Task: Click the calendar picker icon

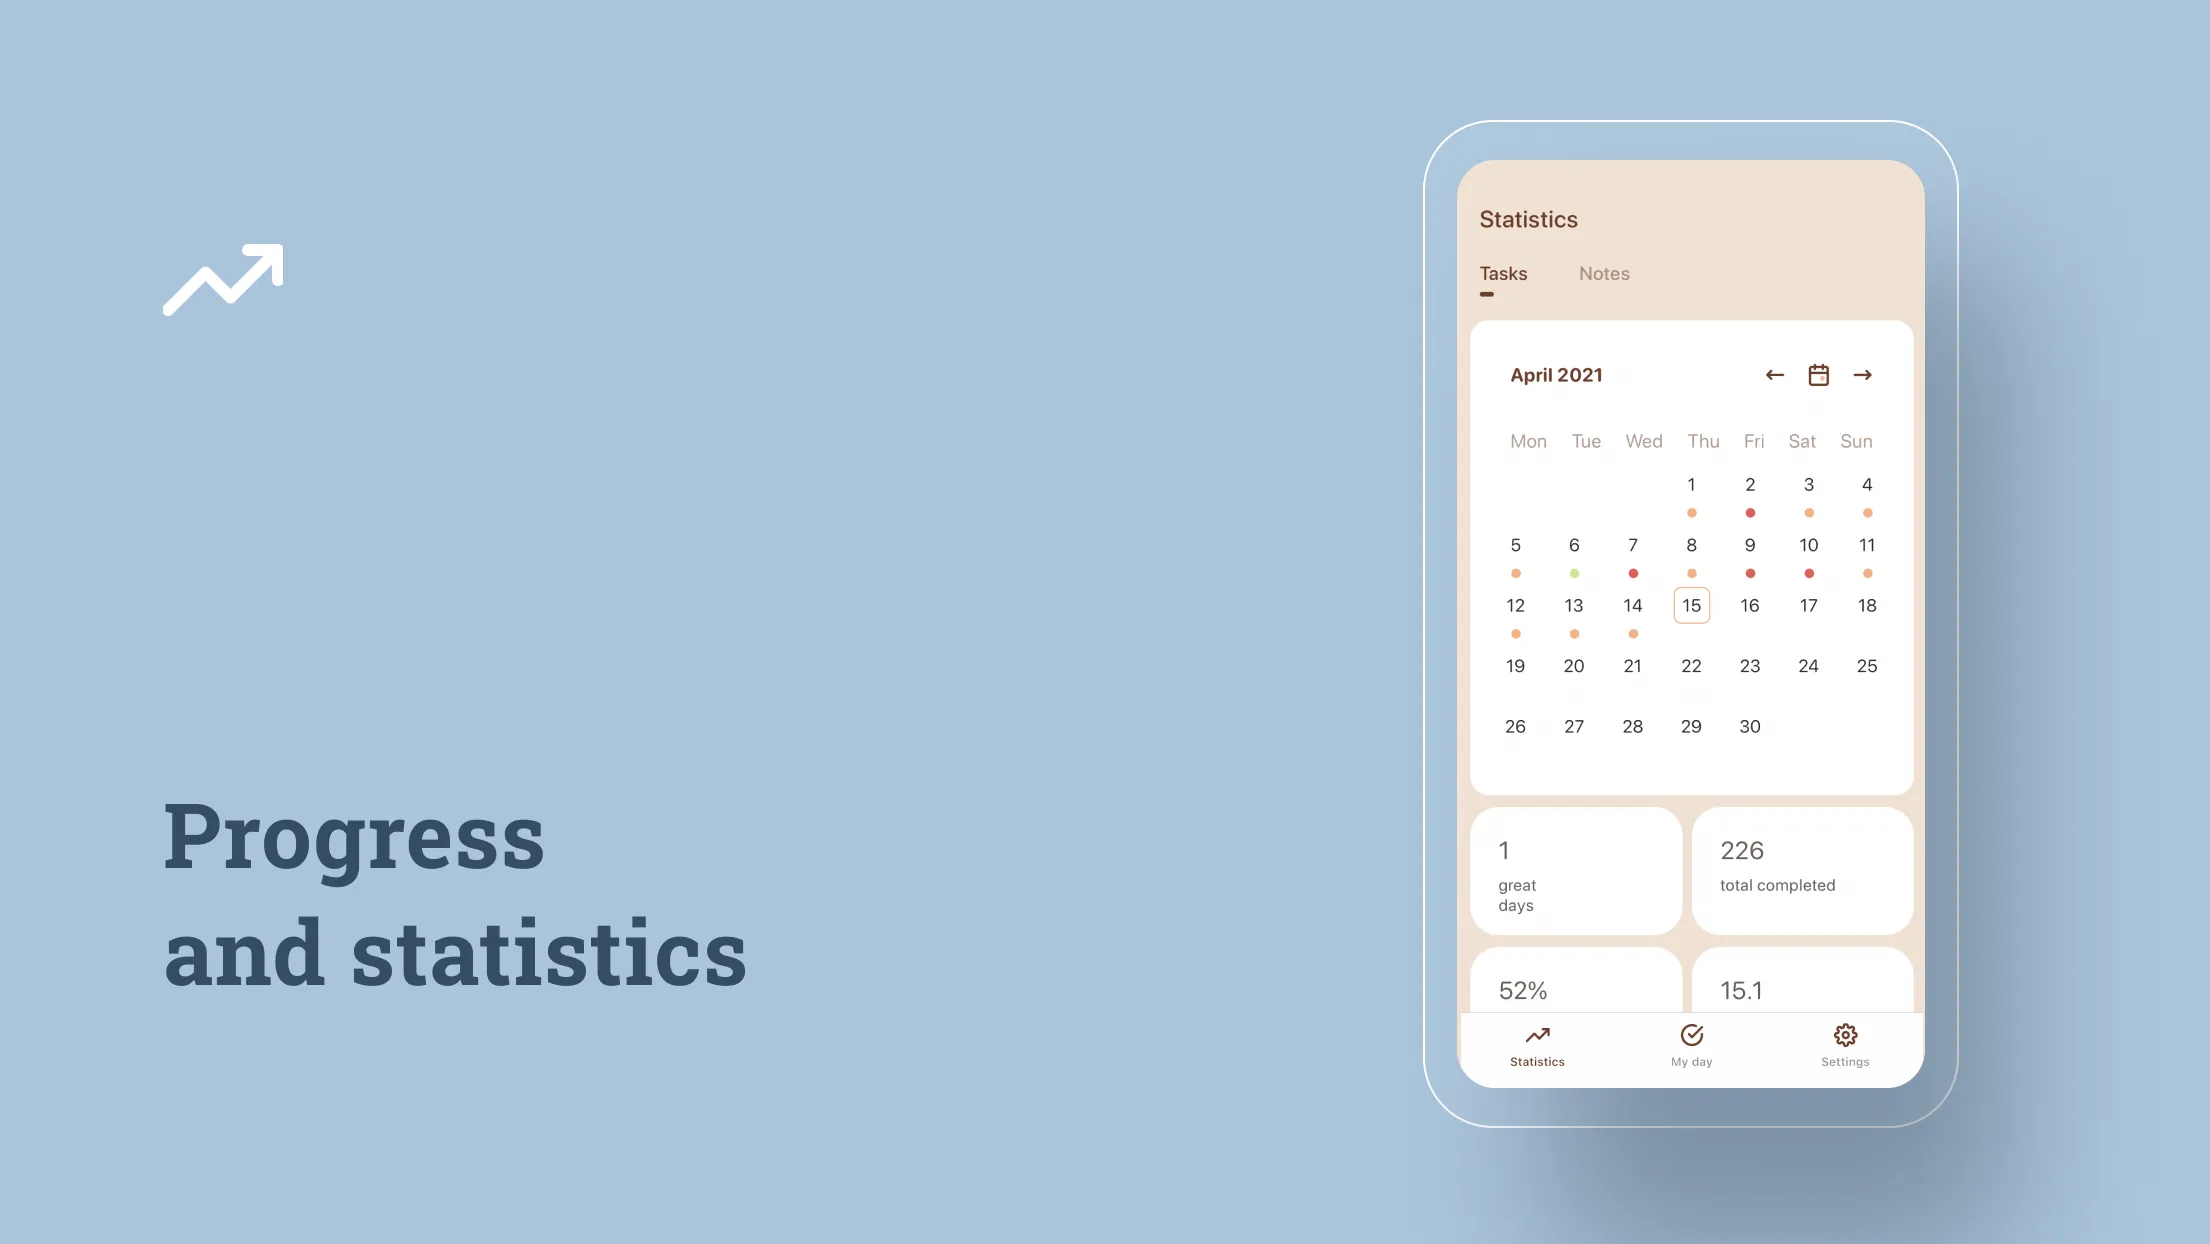Action: pyautogui.click(x=1818, y=375)
